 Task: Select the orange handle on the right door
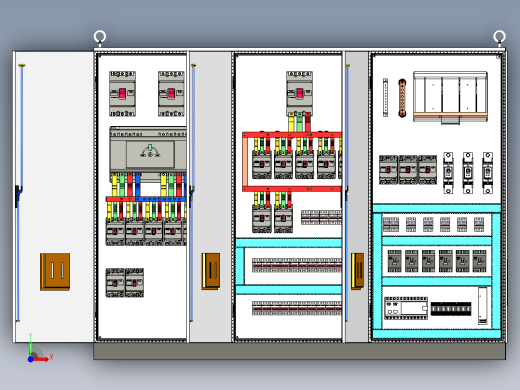[x=357, y=271]
